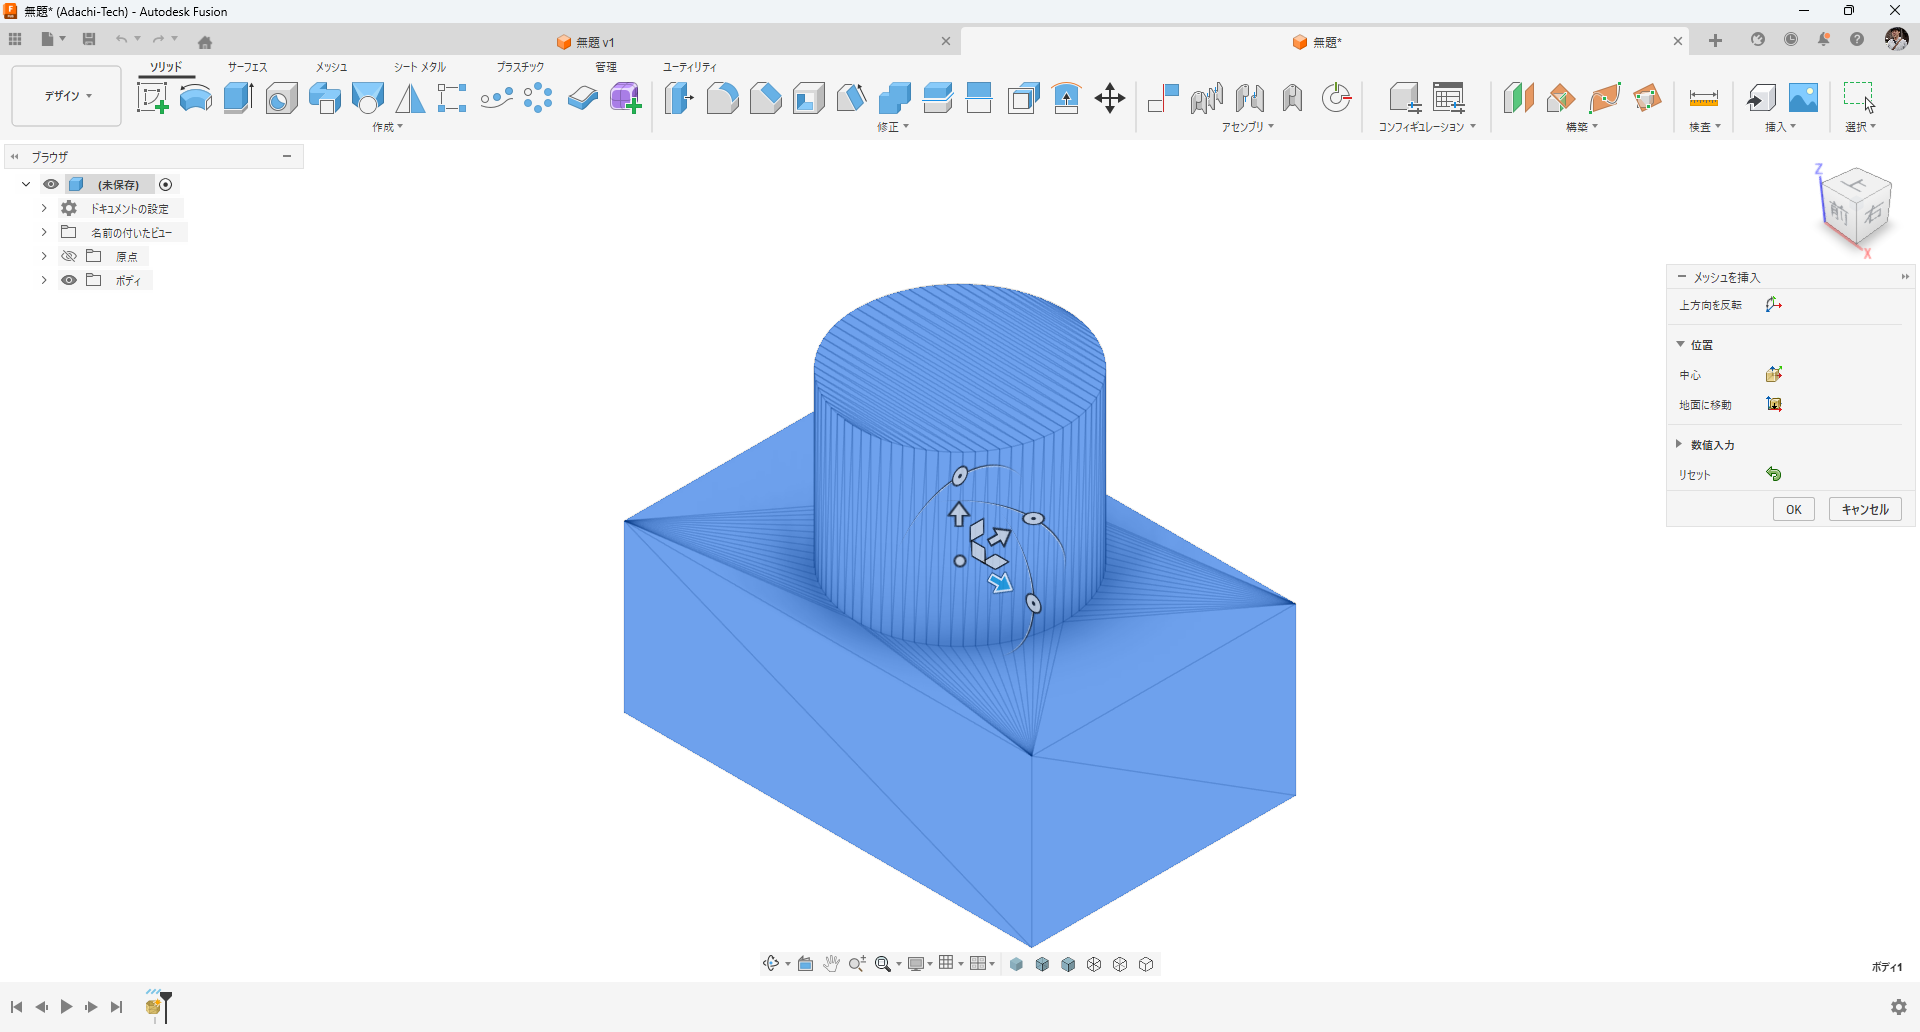Click the リセット reset button

pos(1774,475)
